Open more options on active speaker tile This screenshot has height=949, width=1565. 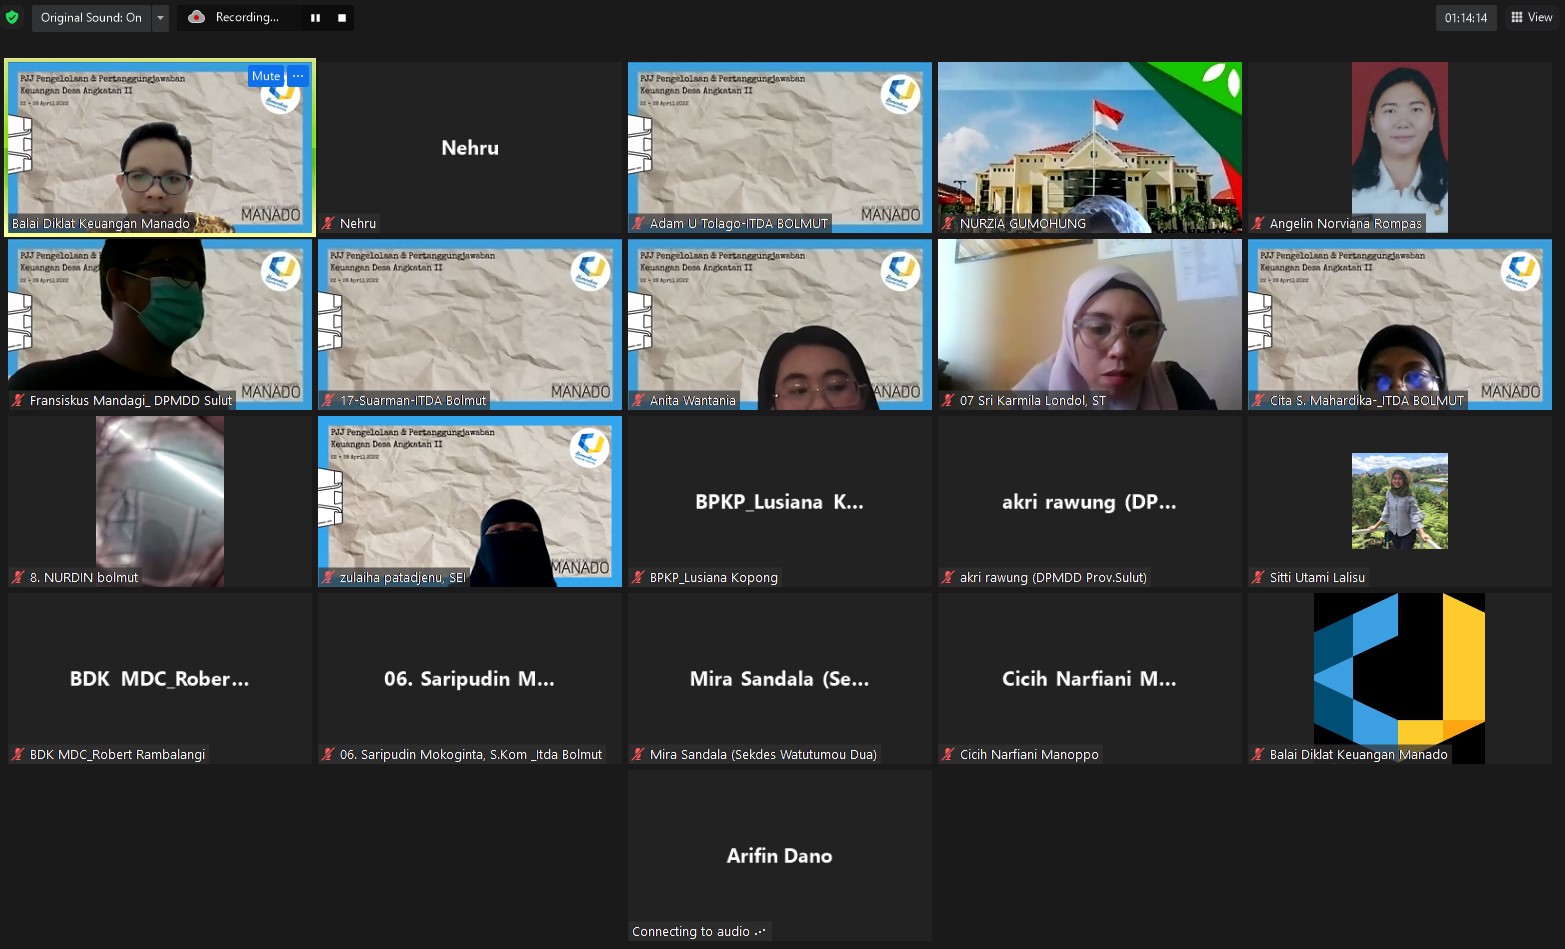pyautogui.click(x=298, y=76)
